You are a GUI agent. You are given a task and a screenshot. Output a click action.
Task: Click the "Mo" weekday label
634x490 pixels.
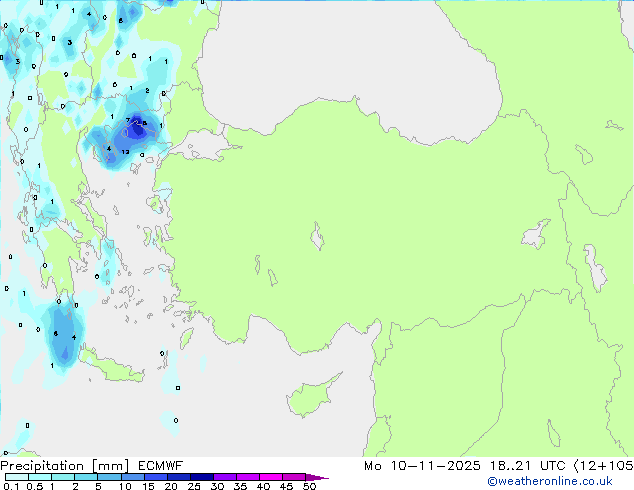(372, 466)
